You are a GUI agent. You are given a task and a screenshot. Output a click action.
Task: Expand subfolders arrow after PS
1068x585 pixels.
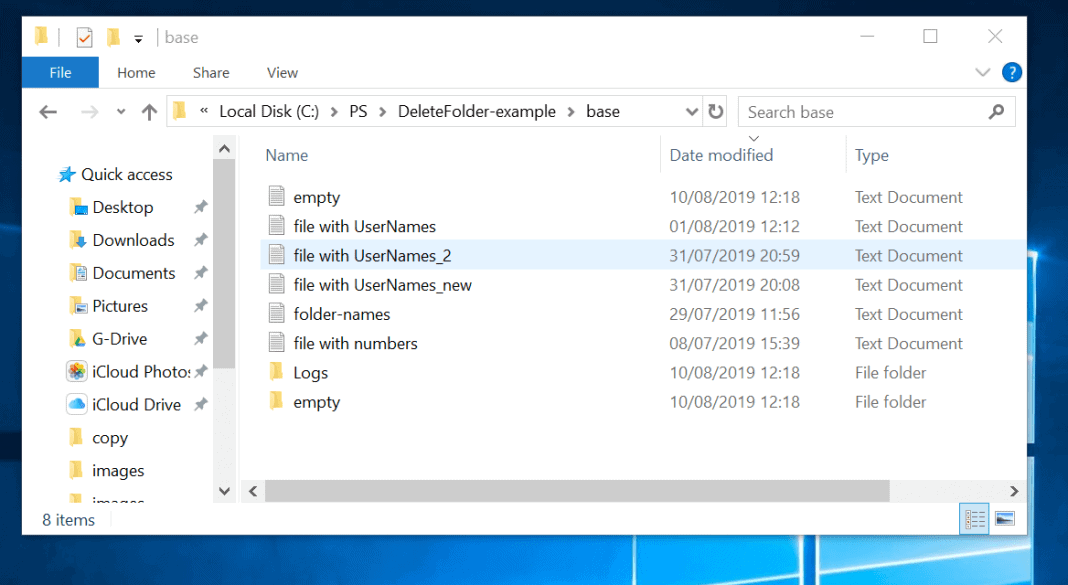pyautogui.click(x=383, y=112)
